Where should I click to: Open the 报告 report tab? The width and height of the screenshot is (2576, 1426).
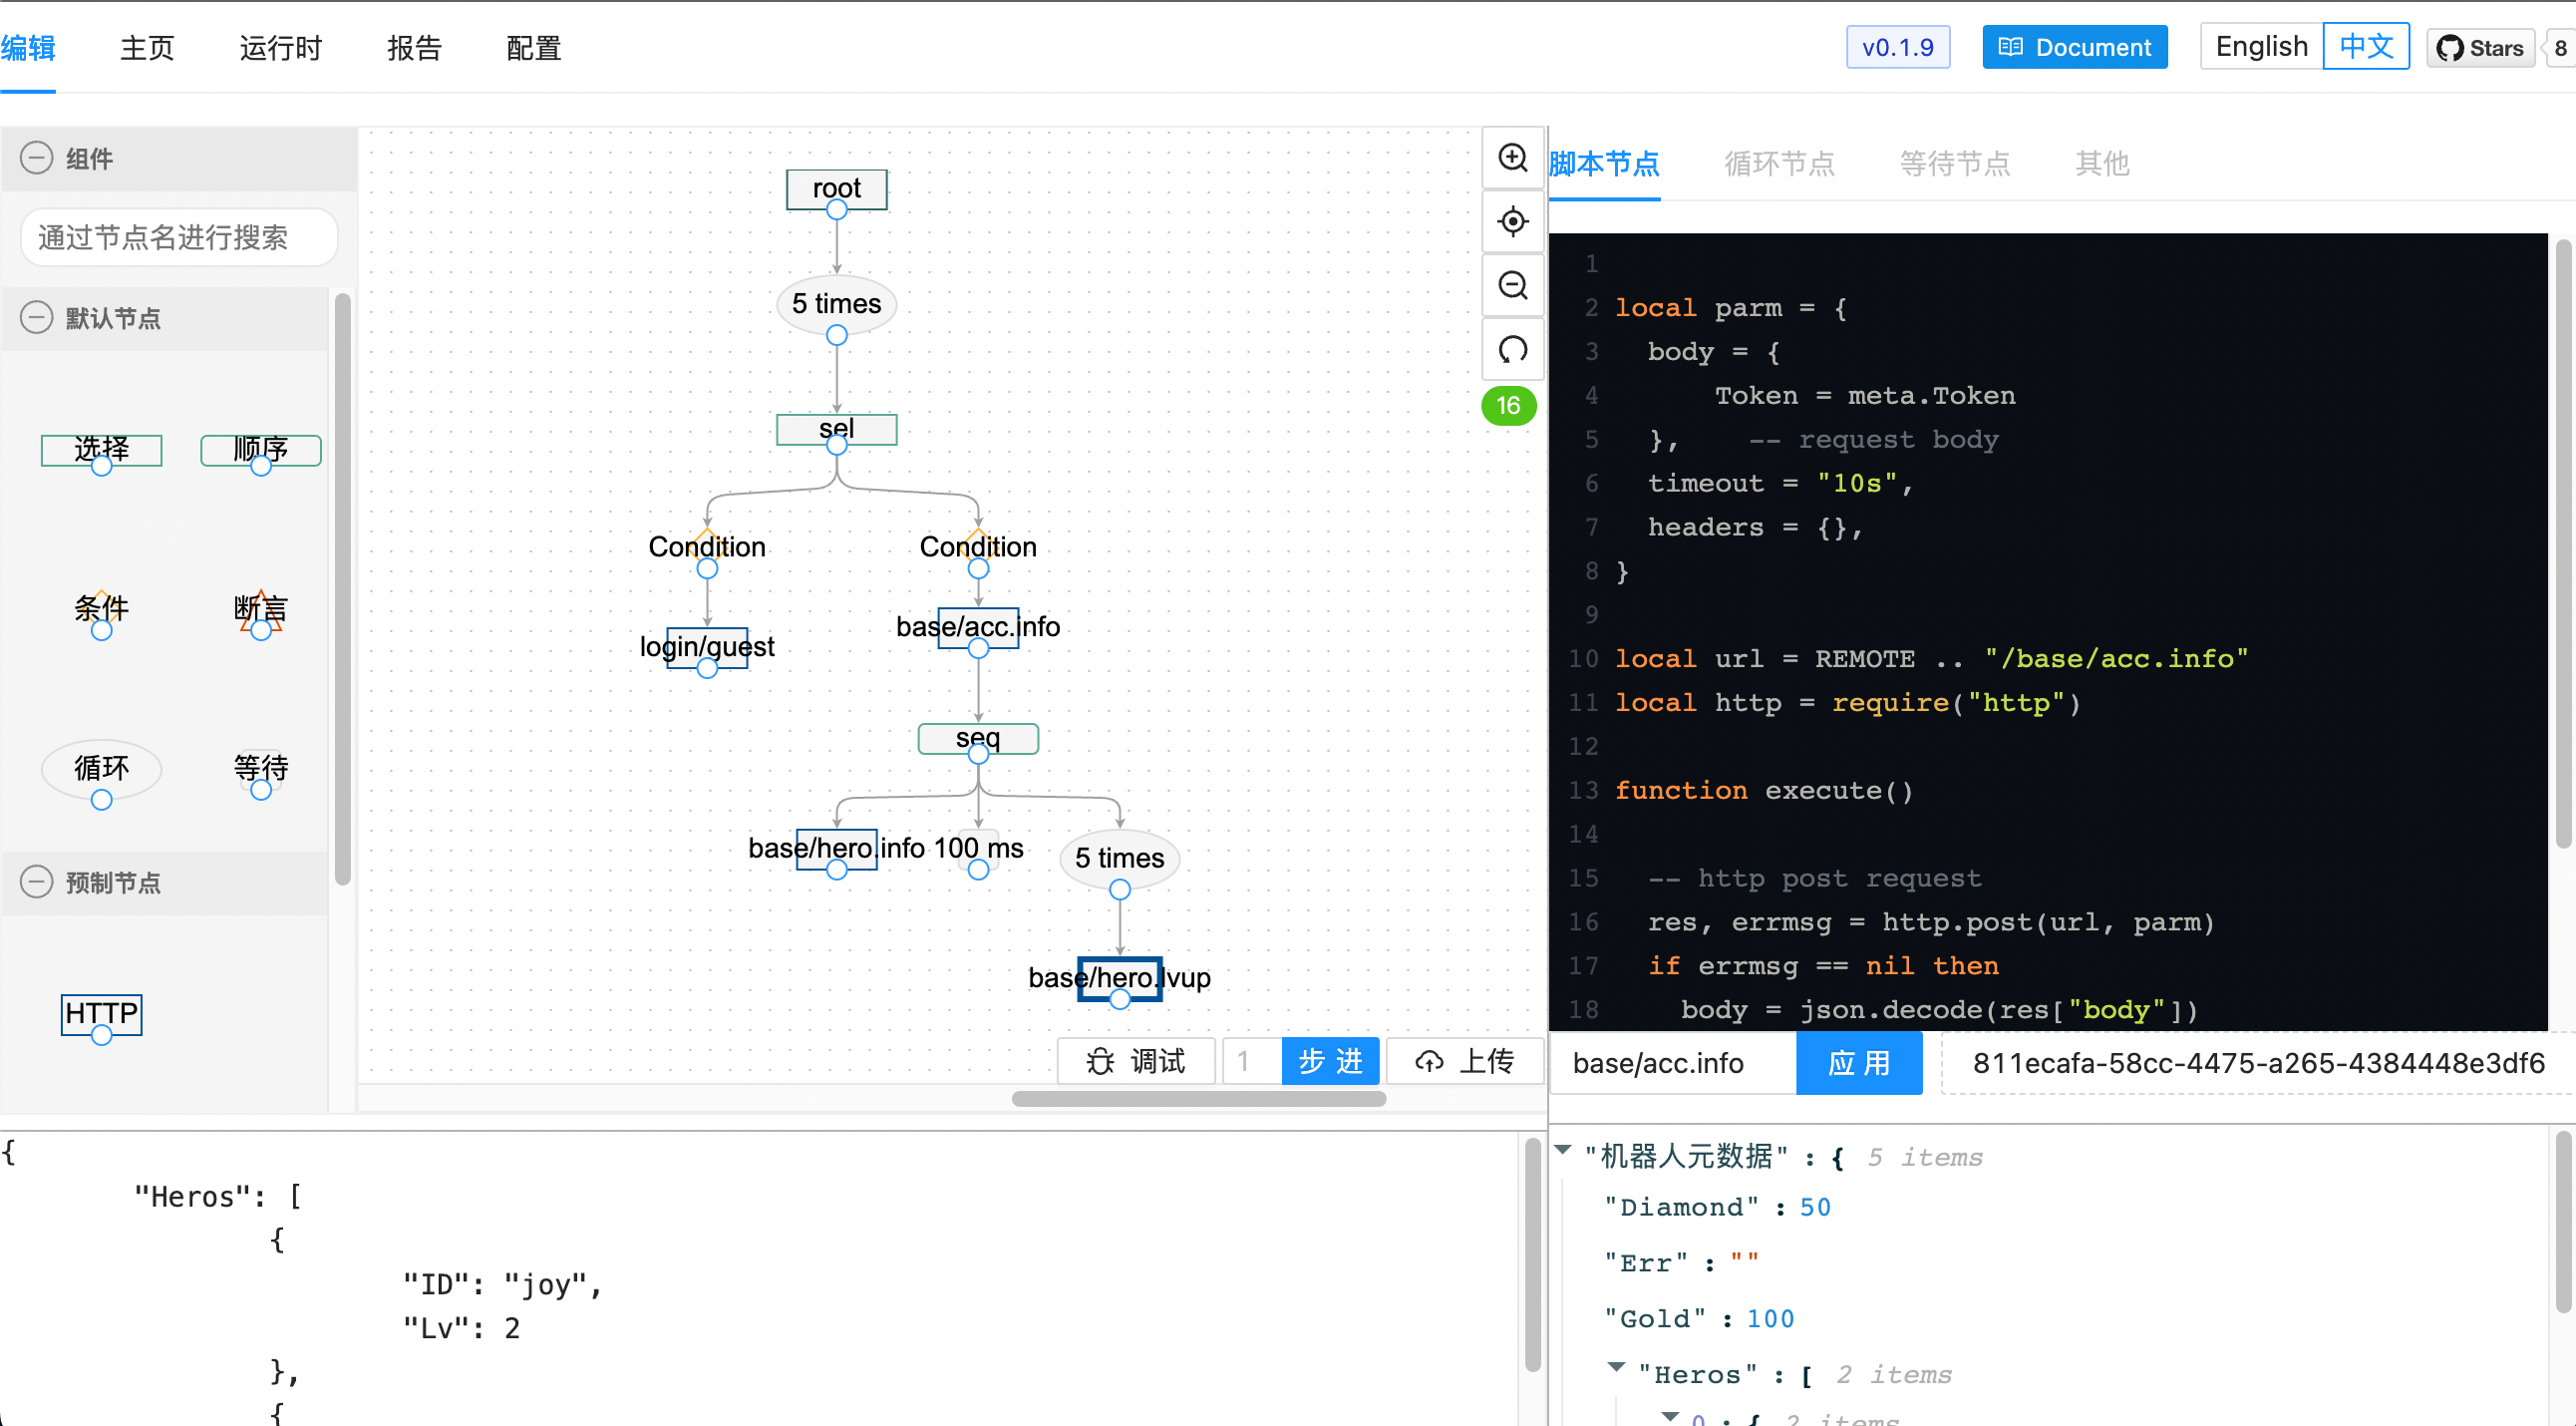[x=414, y=48]
